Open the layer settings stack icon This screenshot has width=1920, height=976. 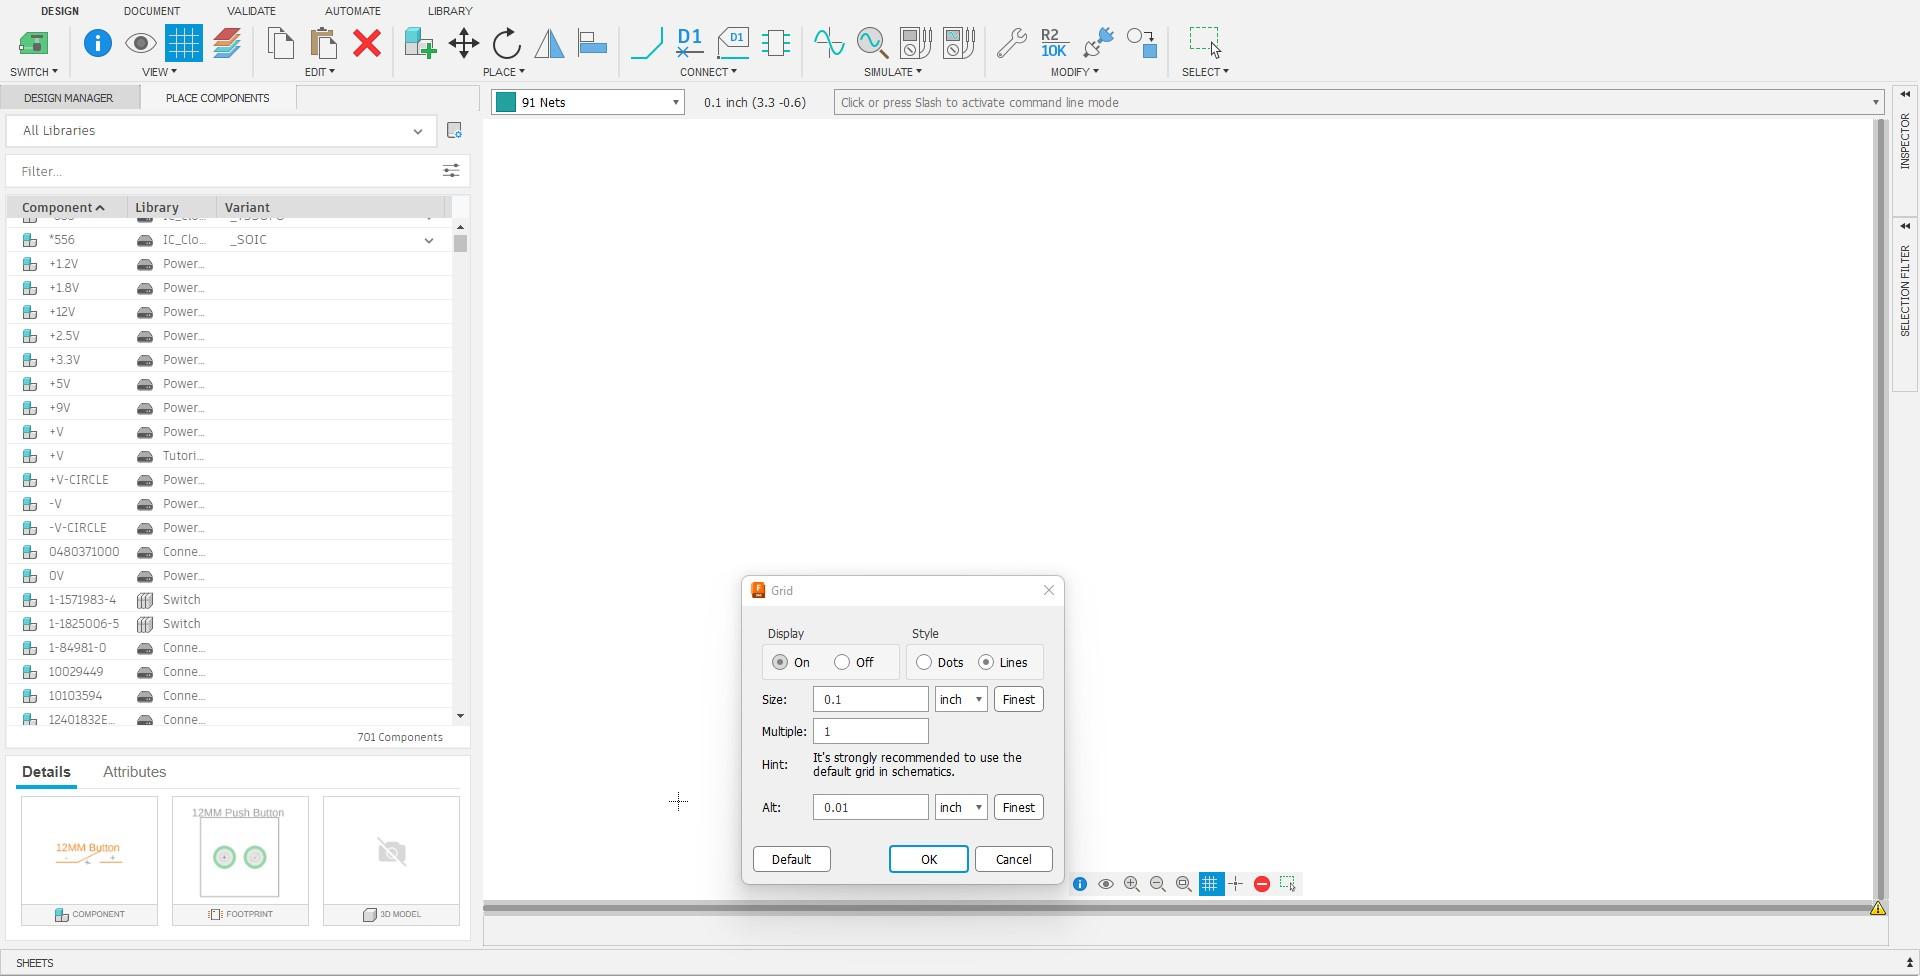pyautogui.click(x=227, y=43)
